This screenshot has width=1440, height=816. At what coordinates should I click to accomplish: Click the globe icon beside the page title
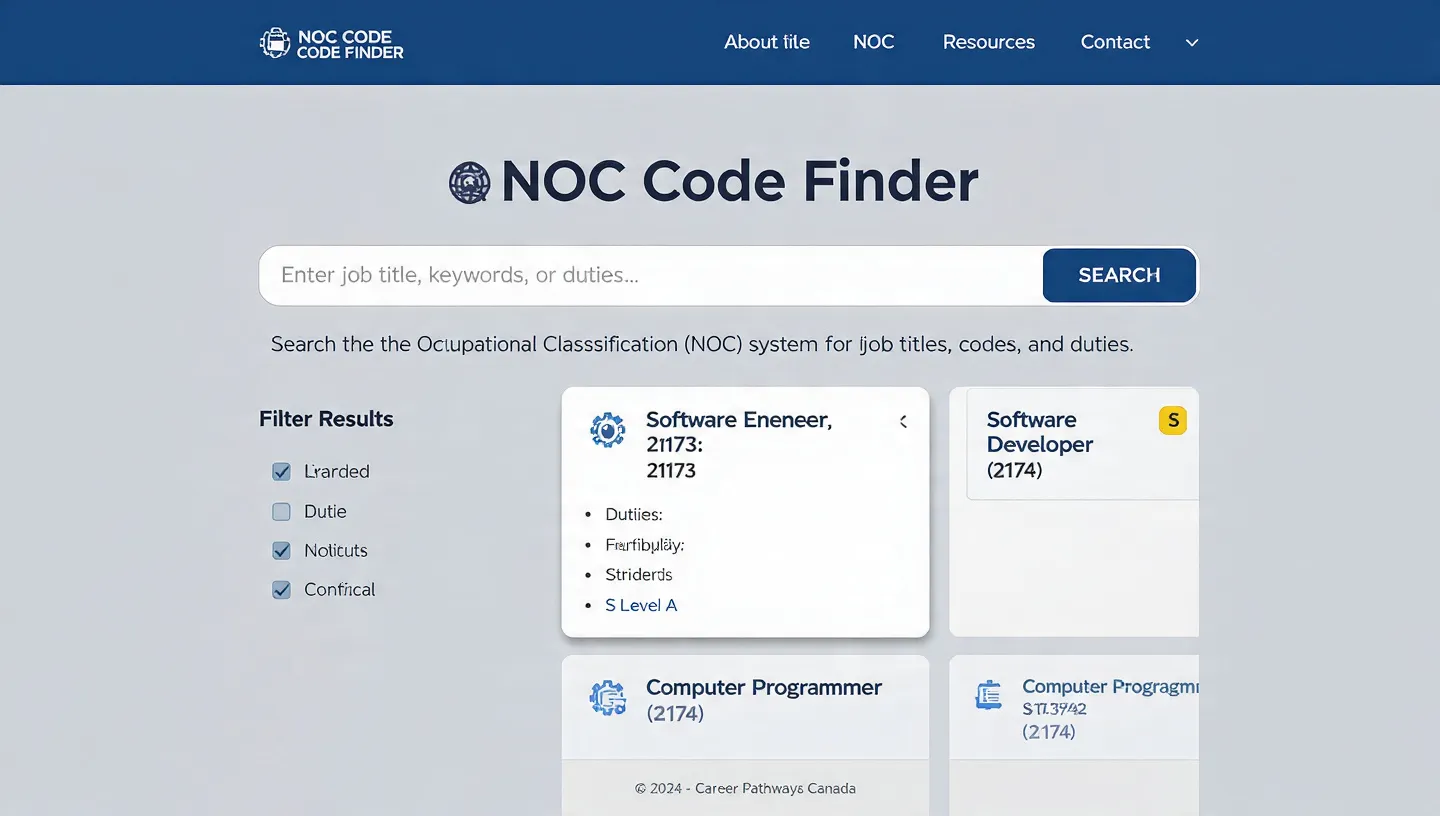469,183
